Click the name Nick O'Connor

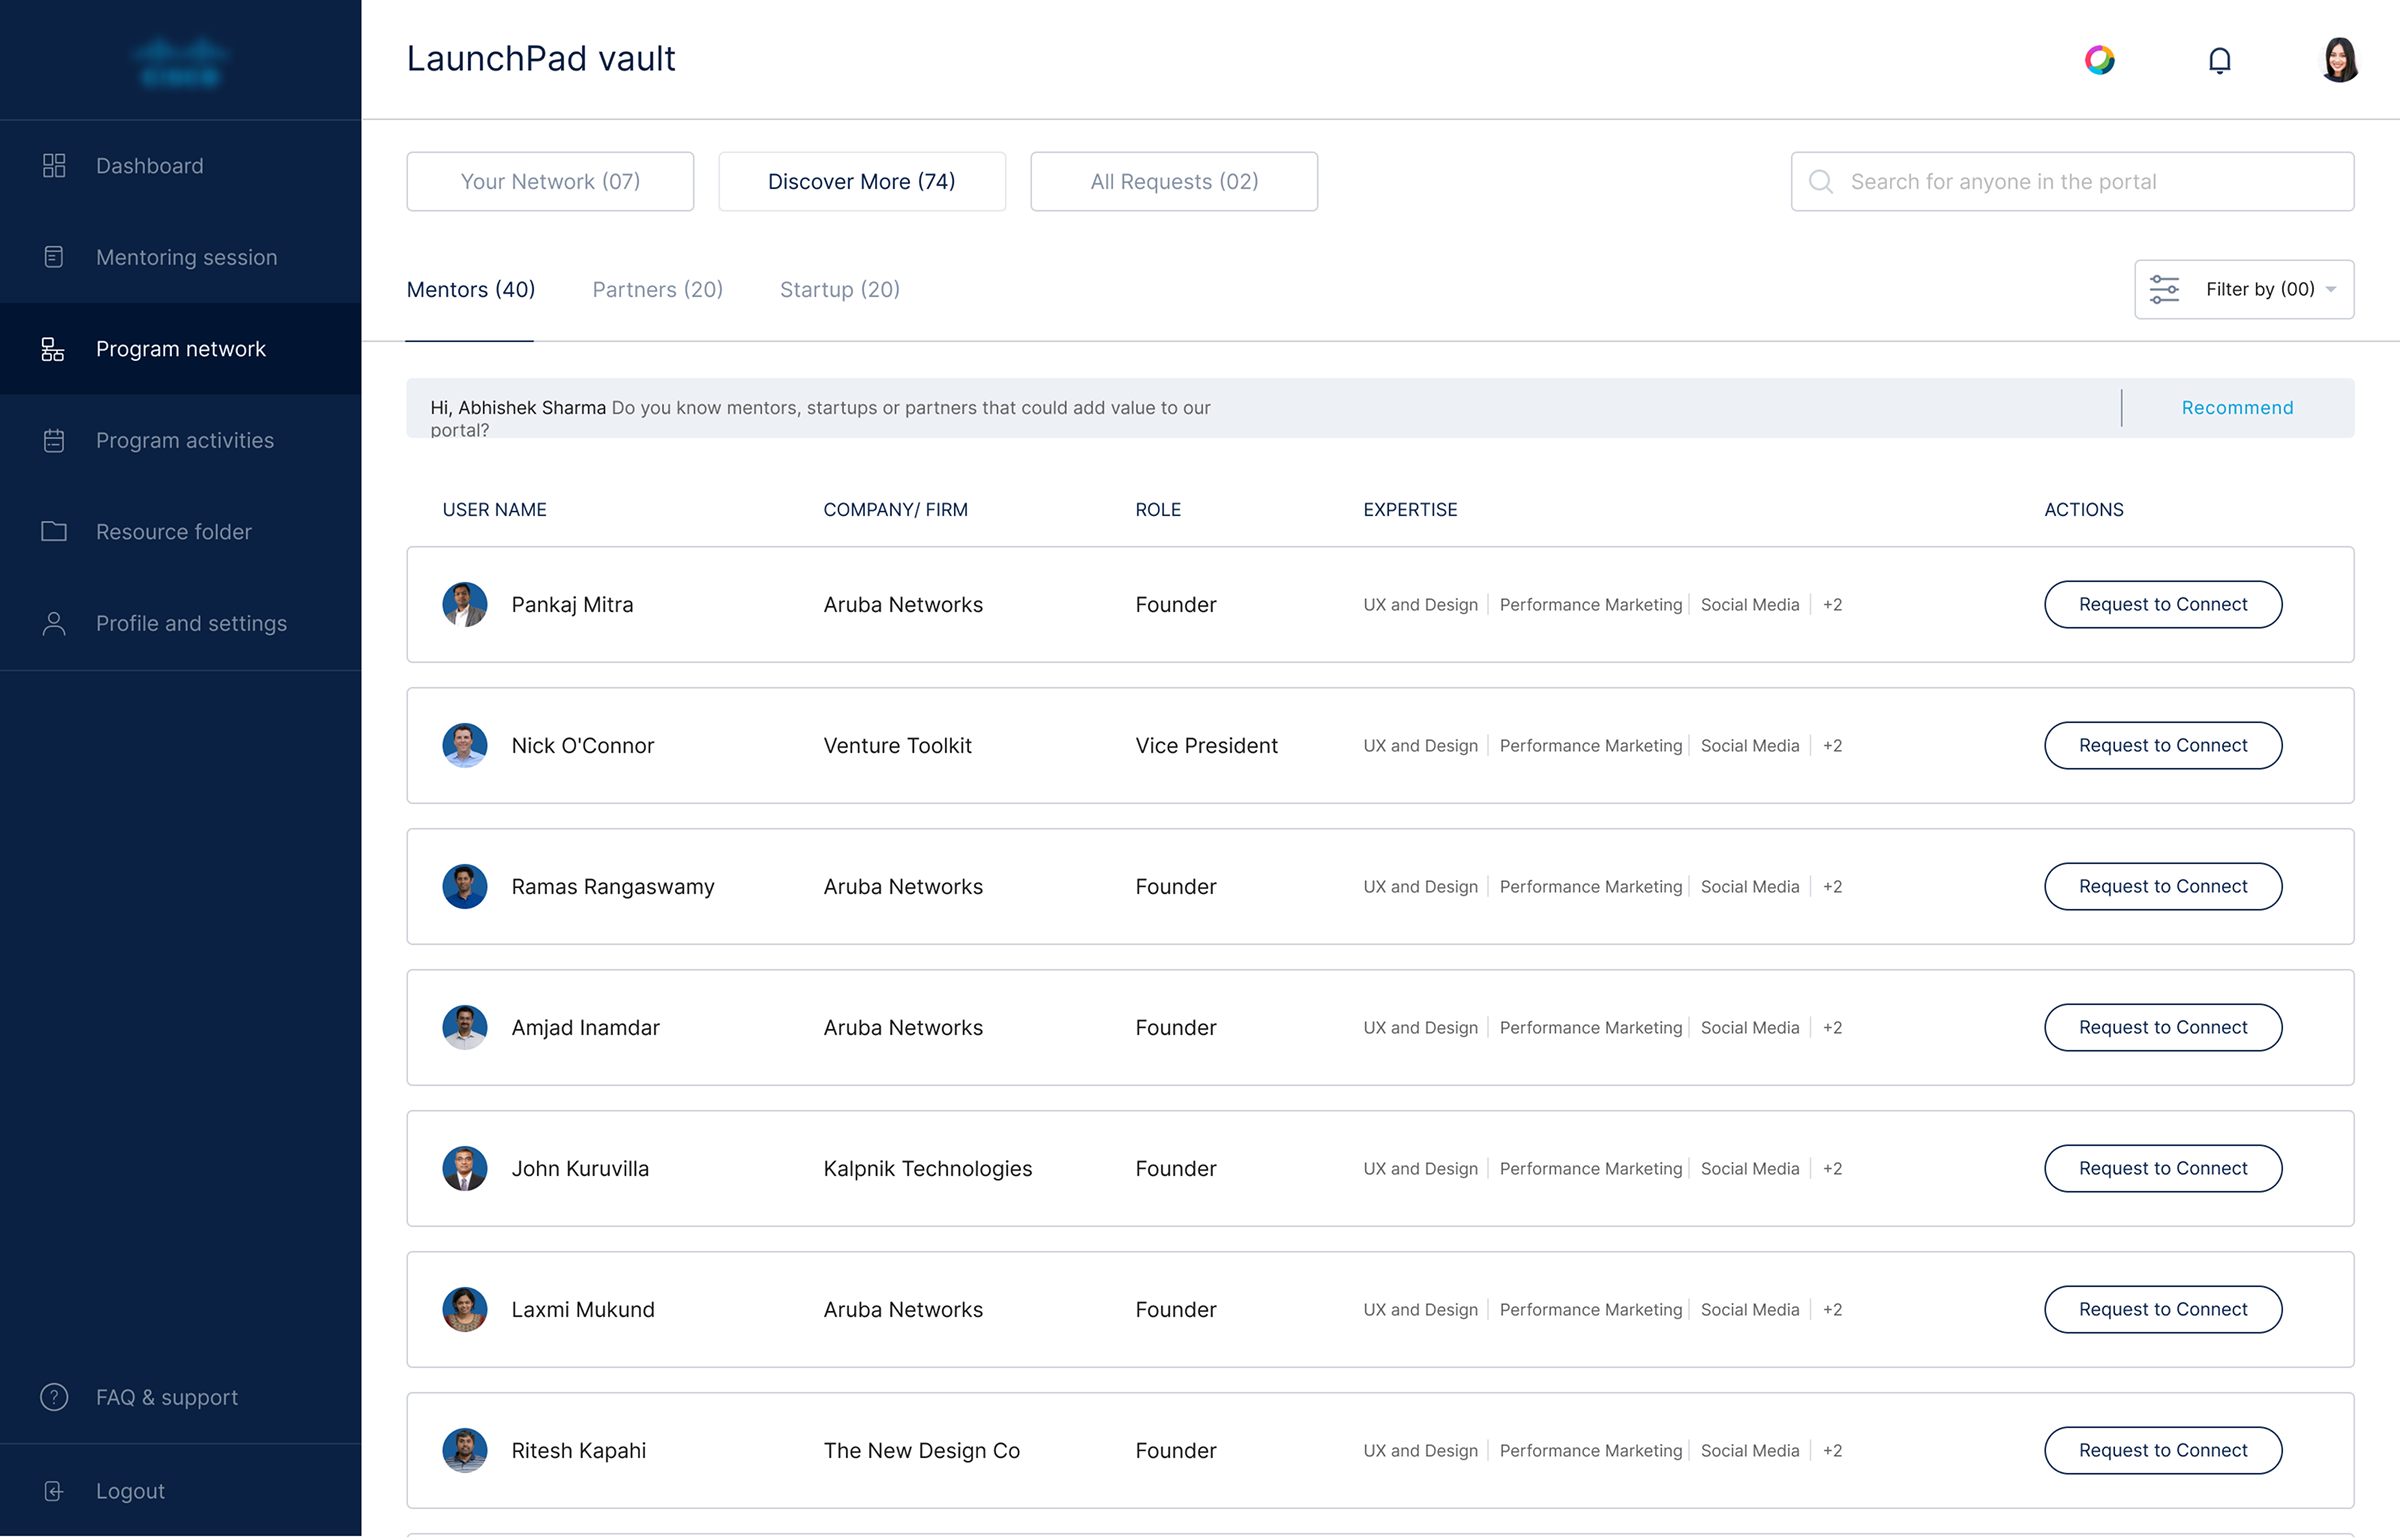tap(583, 746)
